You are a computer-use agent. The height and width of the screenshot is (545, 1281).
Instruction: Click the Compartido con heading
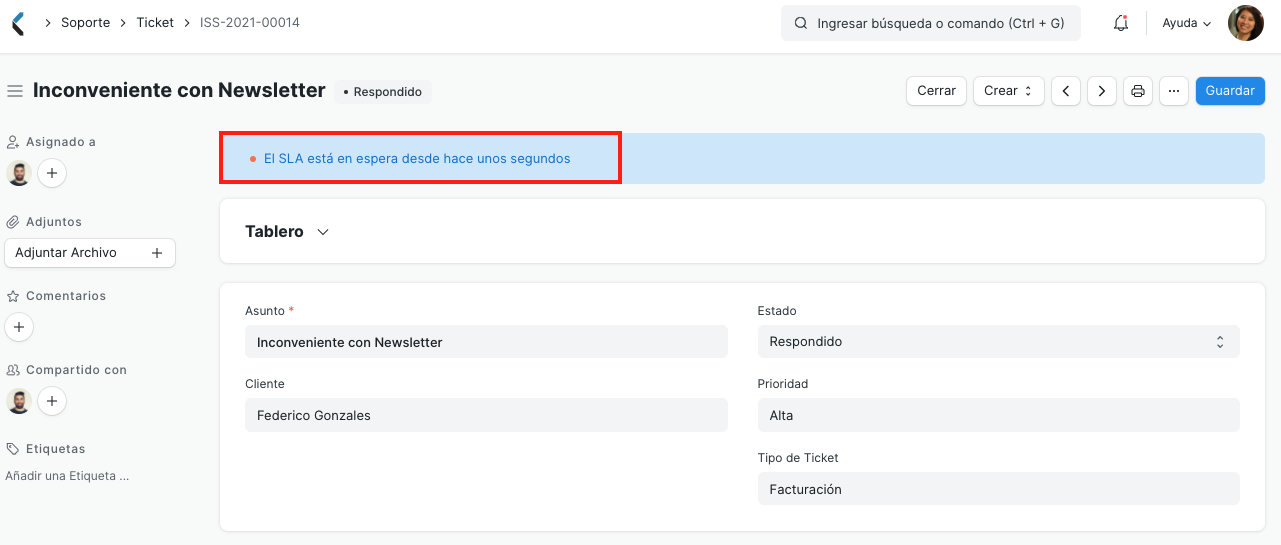click(66, 370)
